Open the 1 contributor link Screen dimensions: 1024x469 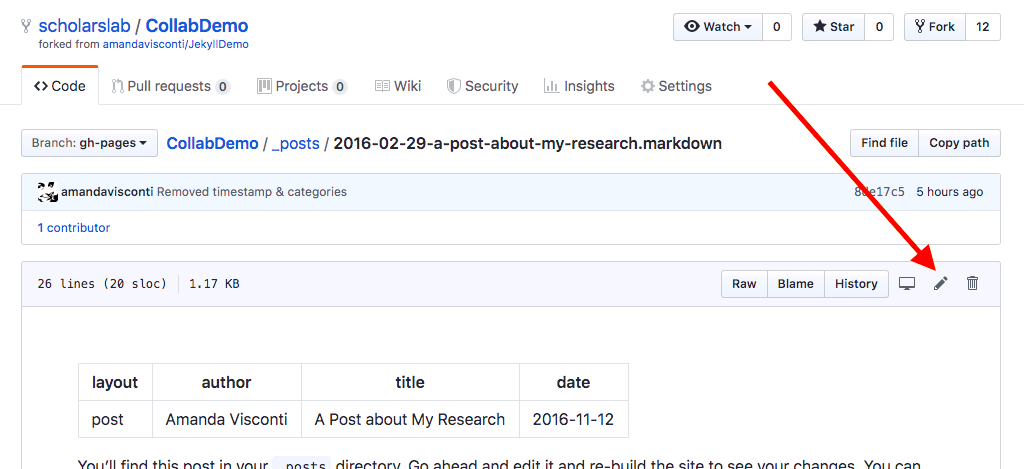click(74, 228)
